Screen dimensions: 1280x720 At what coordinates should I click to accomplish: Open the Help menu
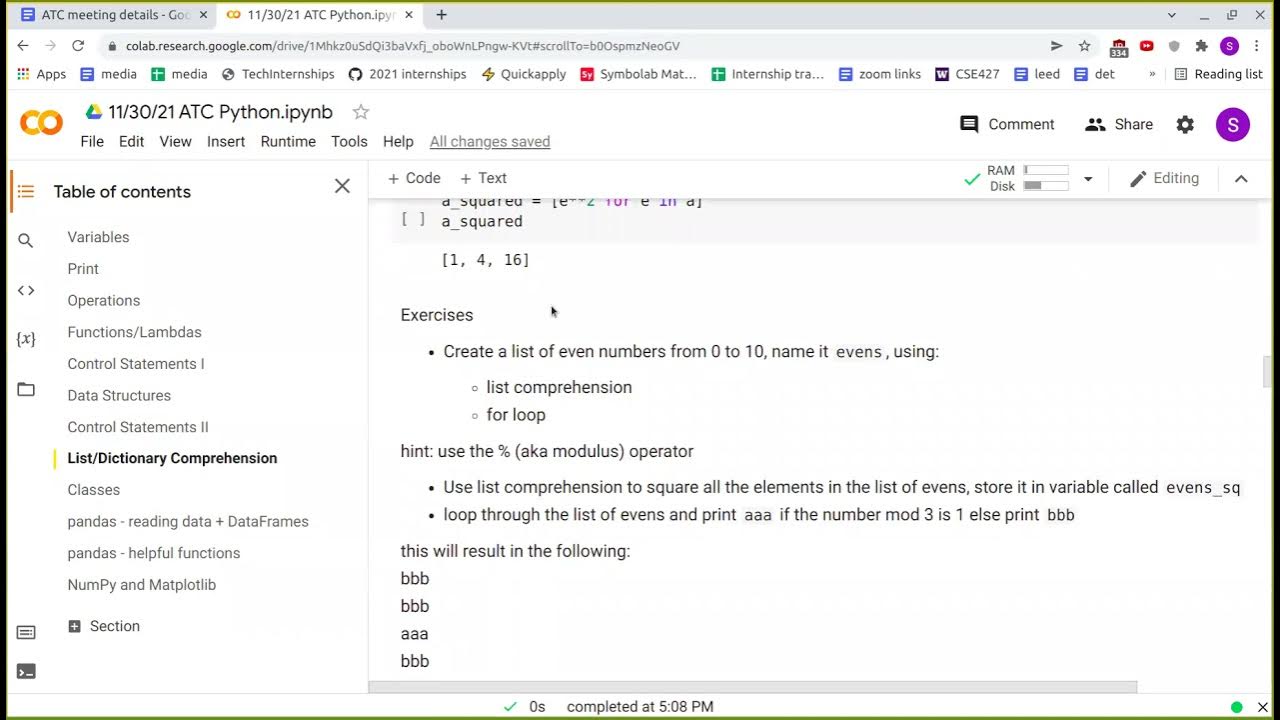pos(398,141)
